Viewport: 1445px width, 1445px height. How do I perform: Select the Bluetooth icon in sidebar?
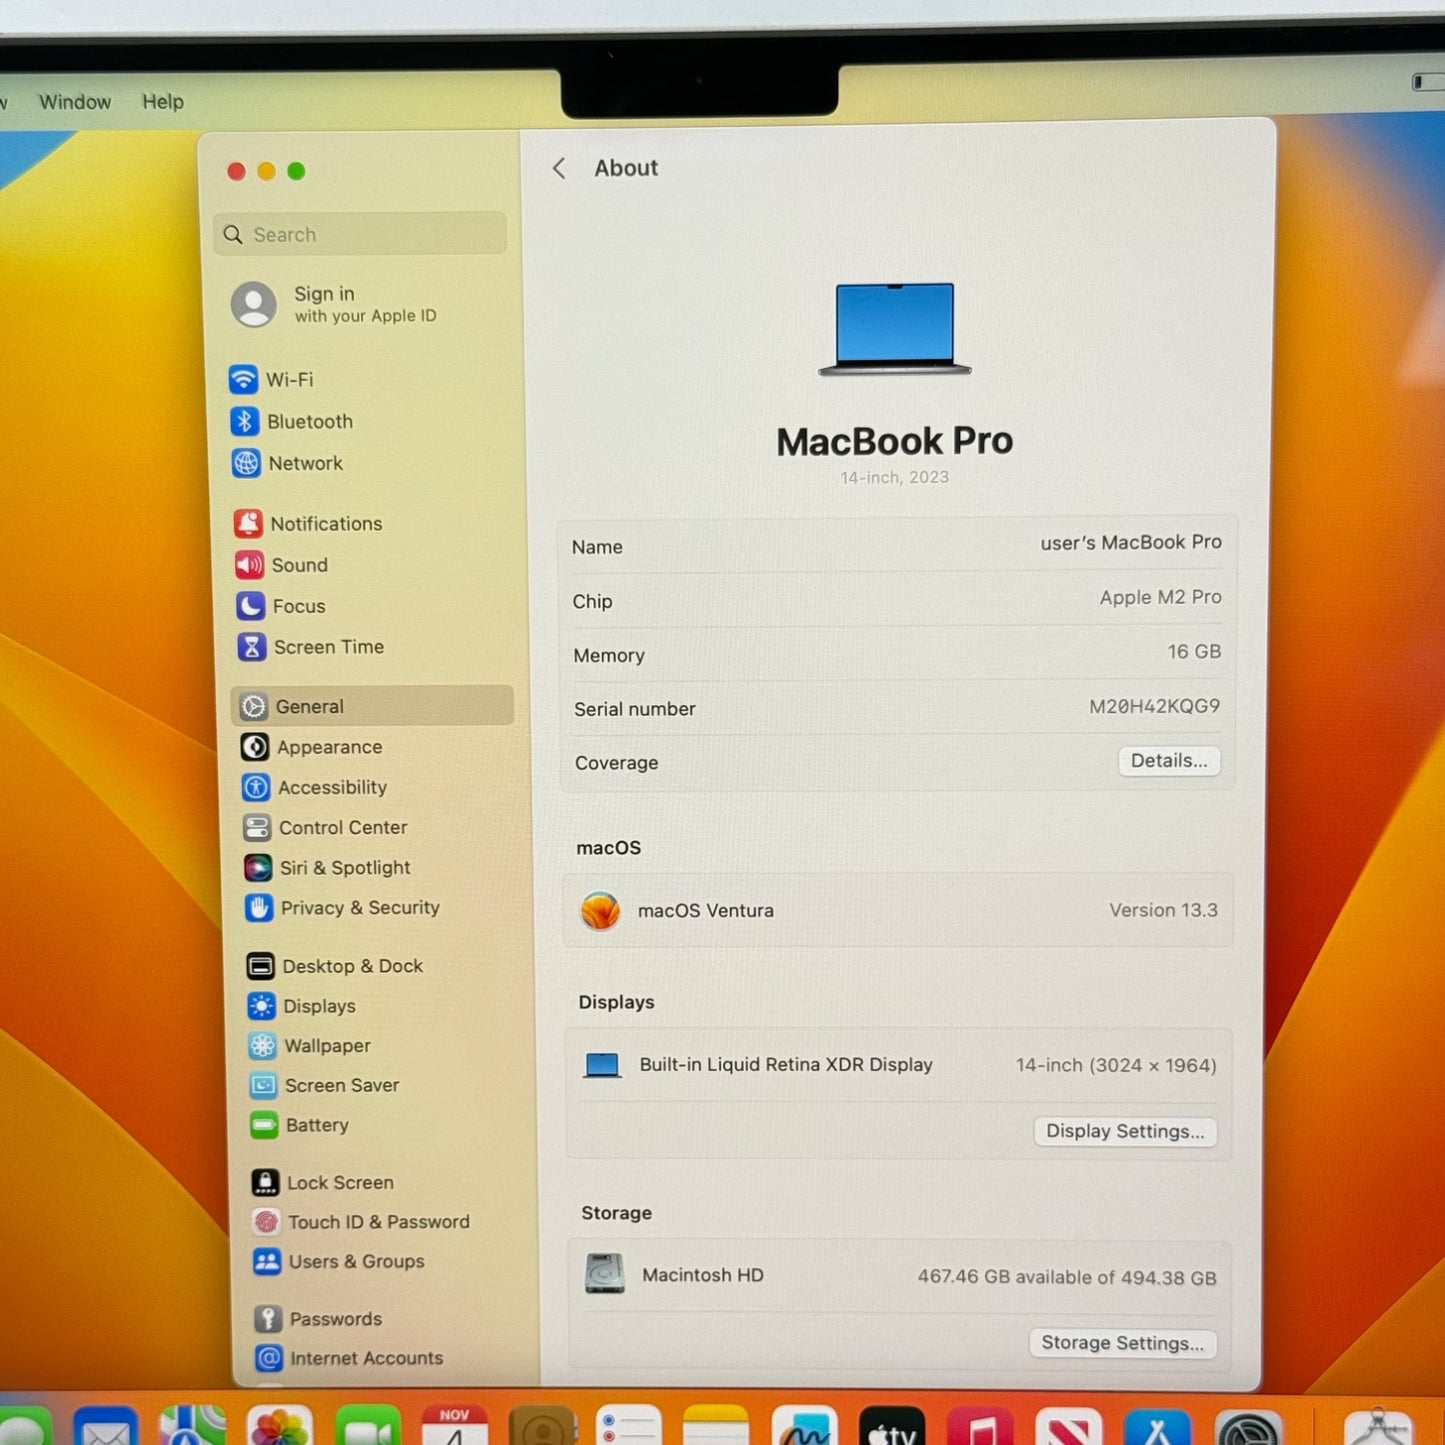pyautogui.click(x=244, y=421)
